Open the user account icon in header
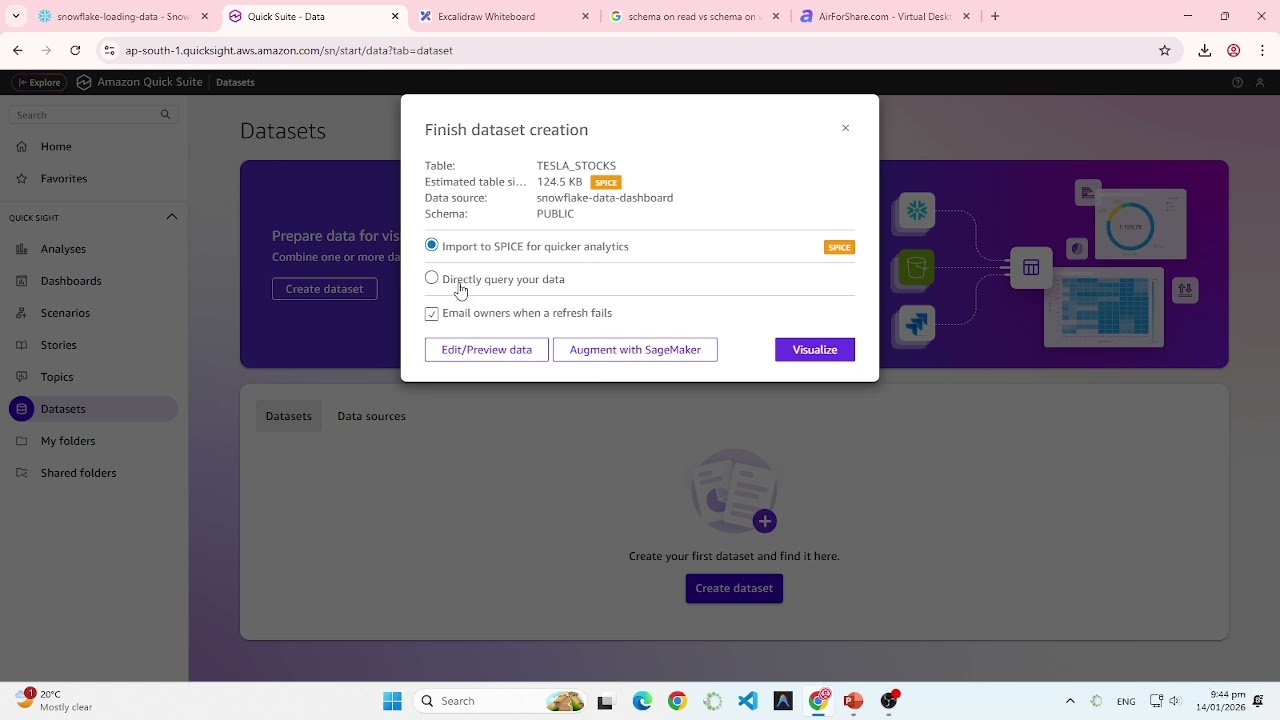 click(x=1261, y=83)
